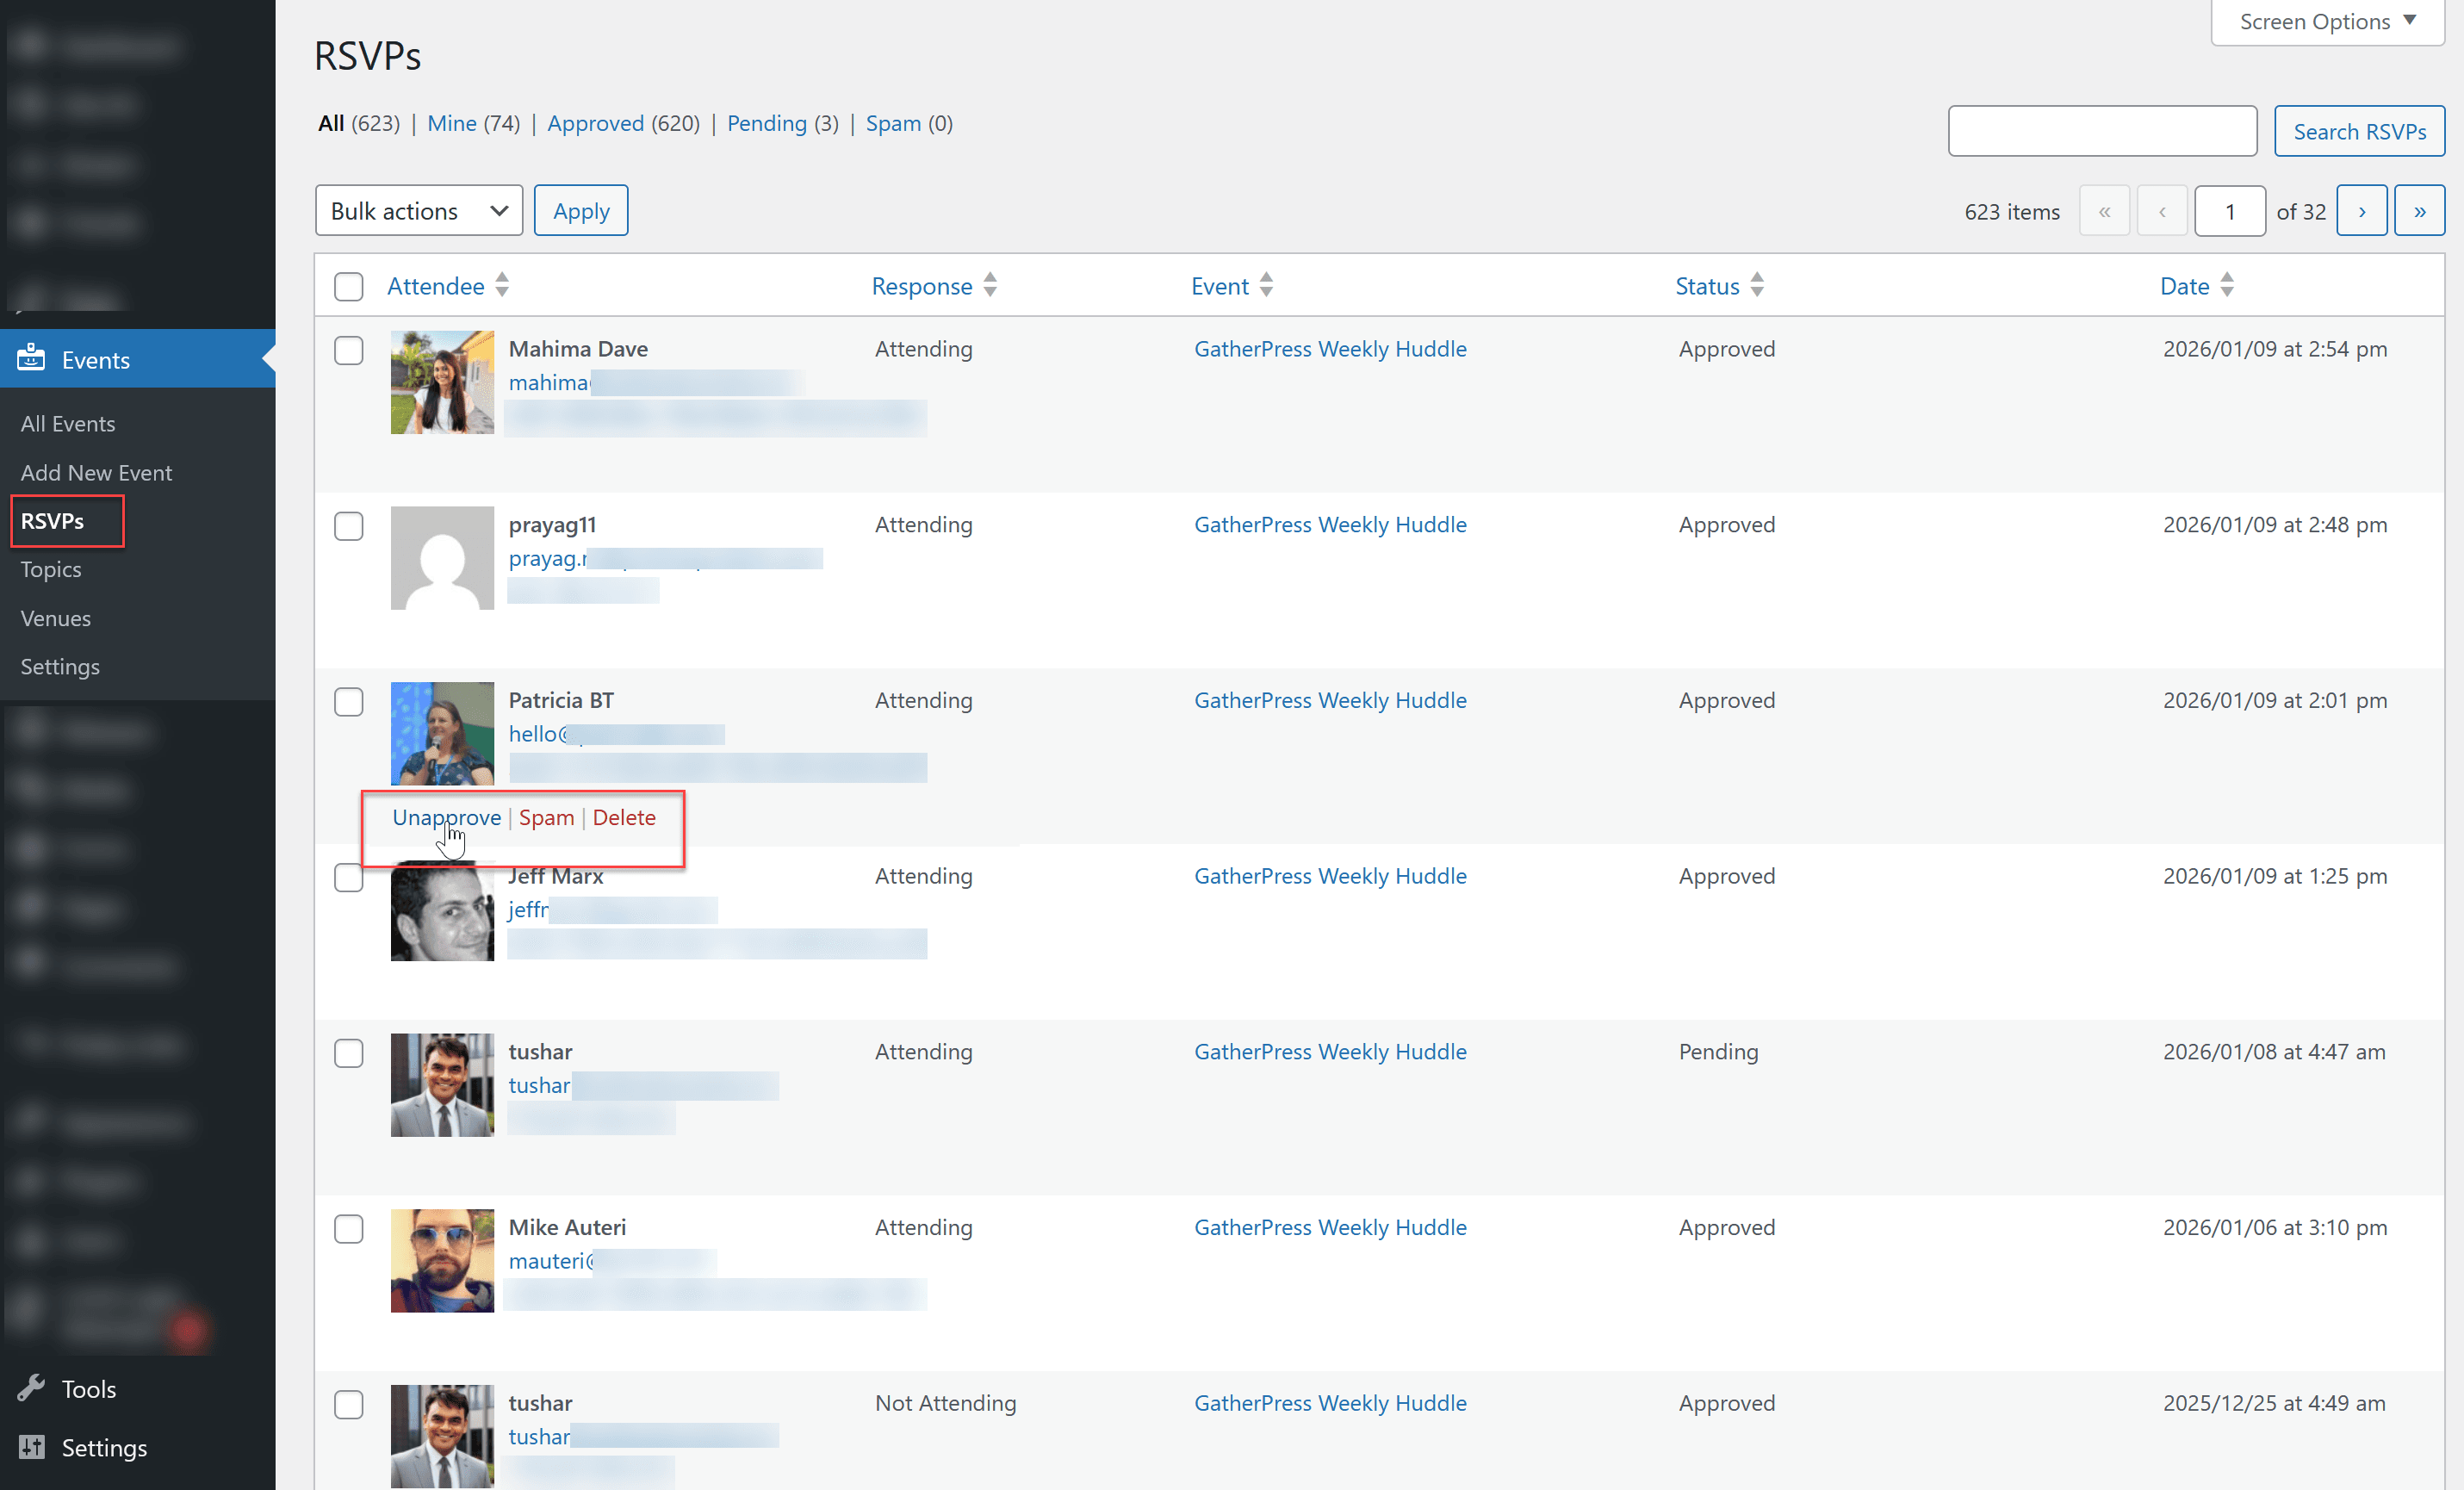Screen dimensions: 2464x1490
Task: Filter RSVPs by Spam
Action: [x=893, y=123]
